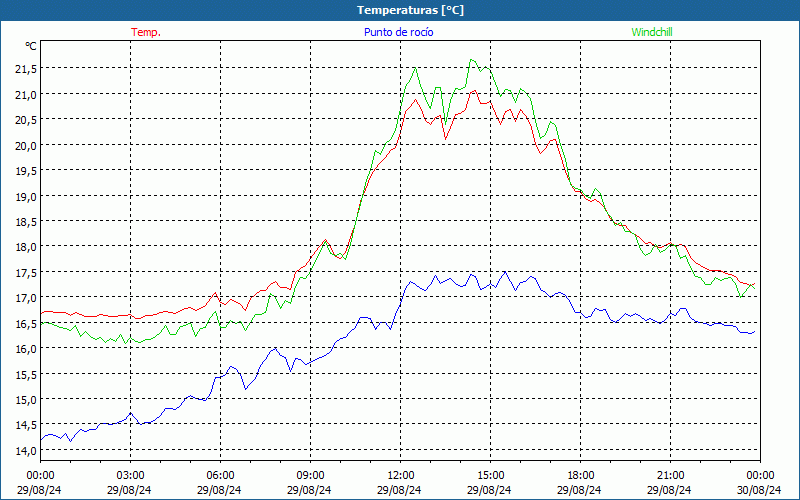Select the red Temp. legend label

(x=146, y=32)
